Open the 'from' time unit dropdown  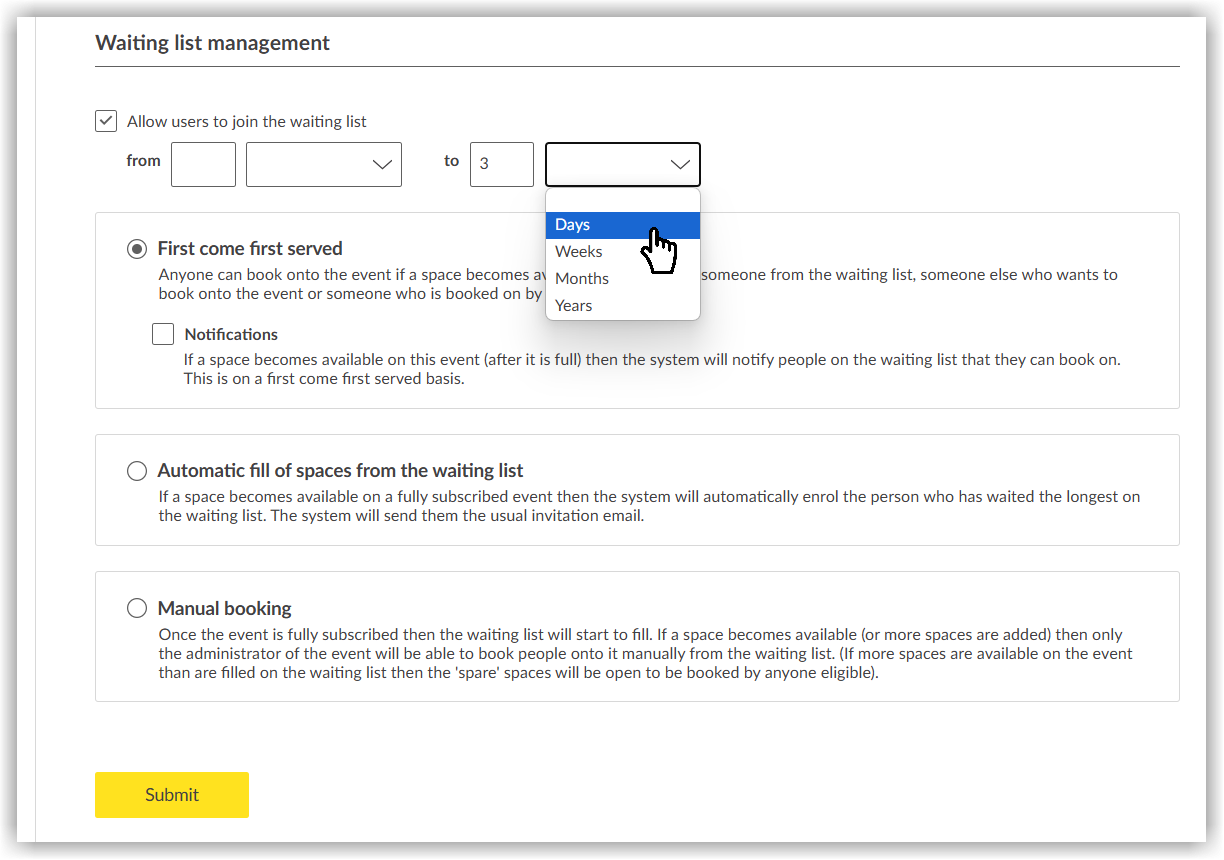pyautogui.click(x=324, y=164)
